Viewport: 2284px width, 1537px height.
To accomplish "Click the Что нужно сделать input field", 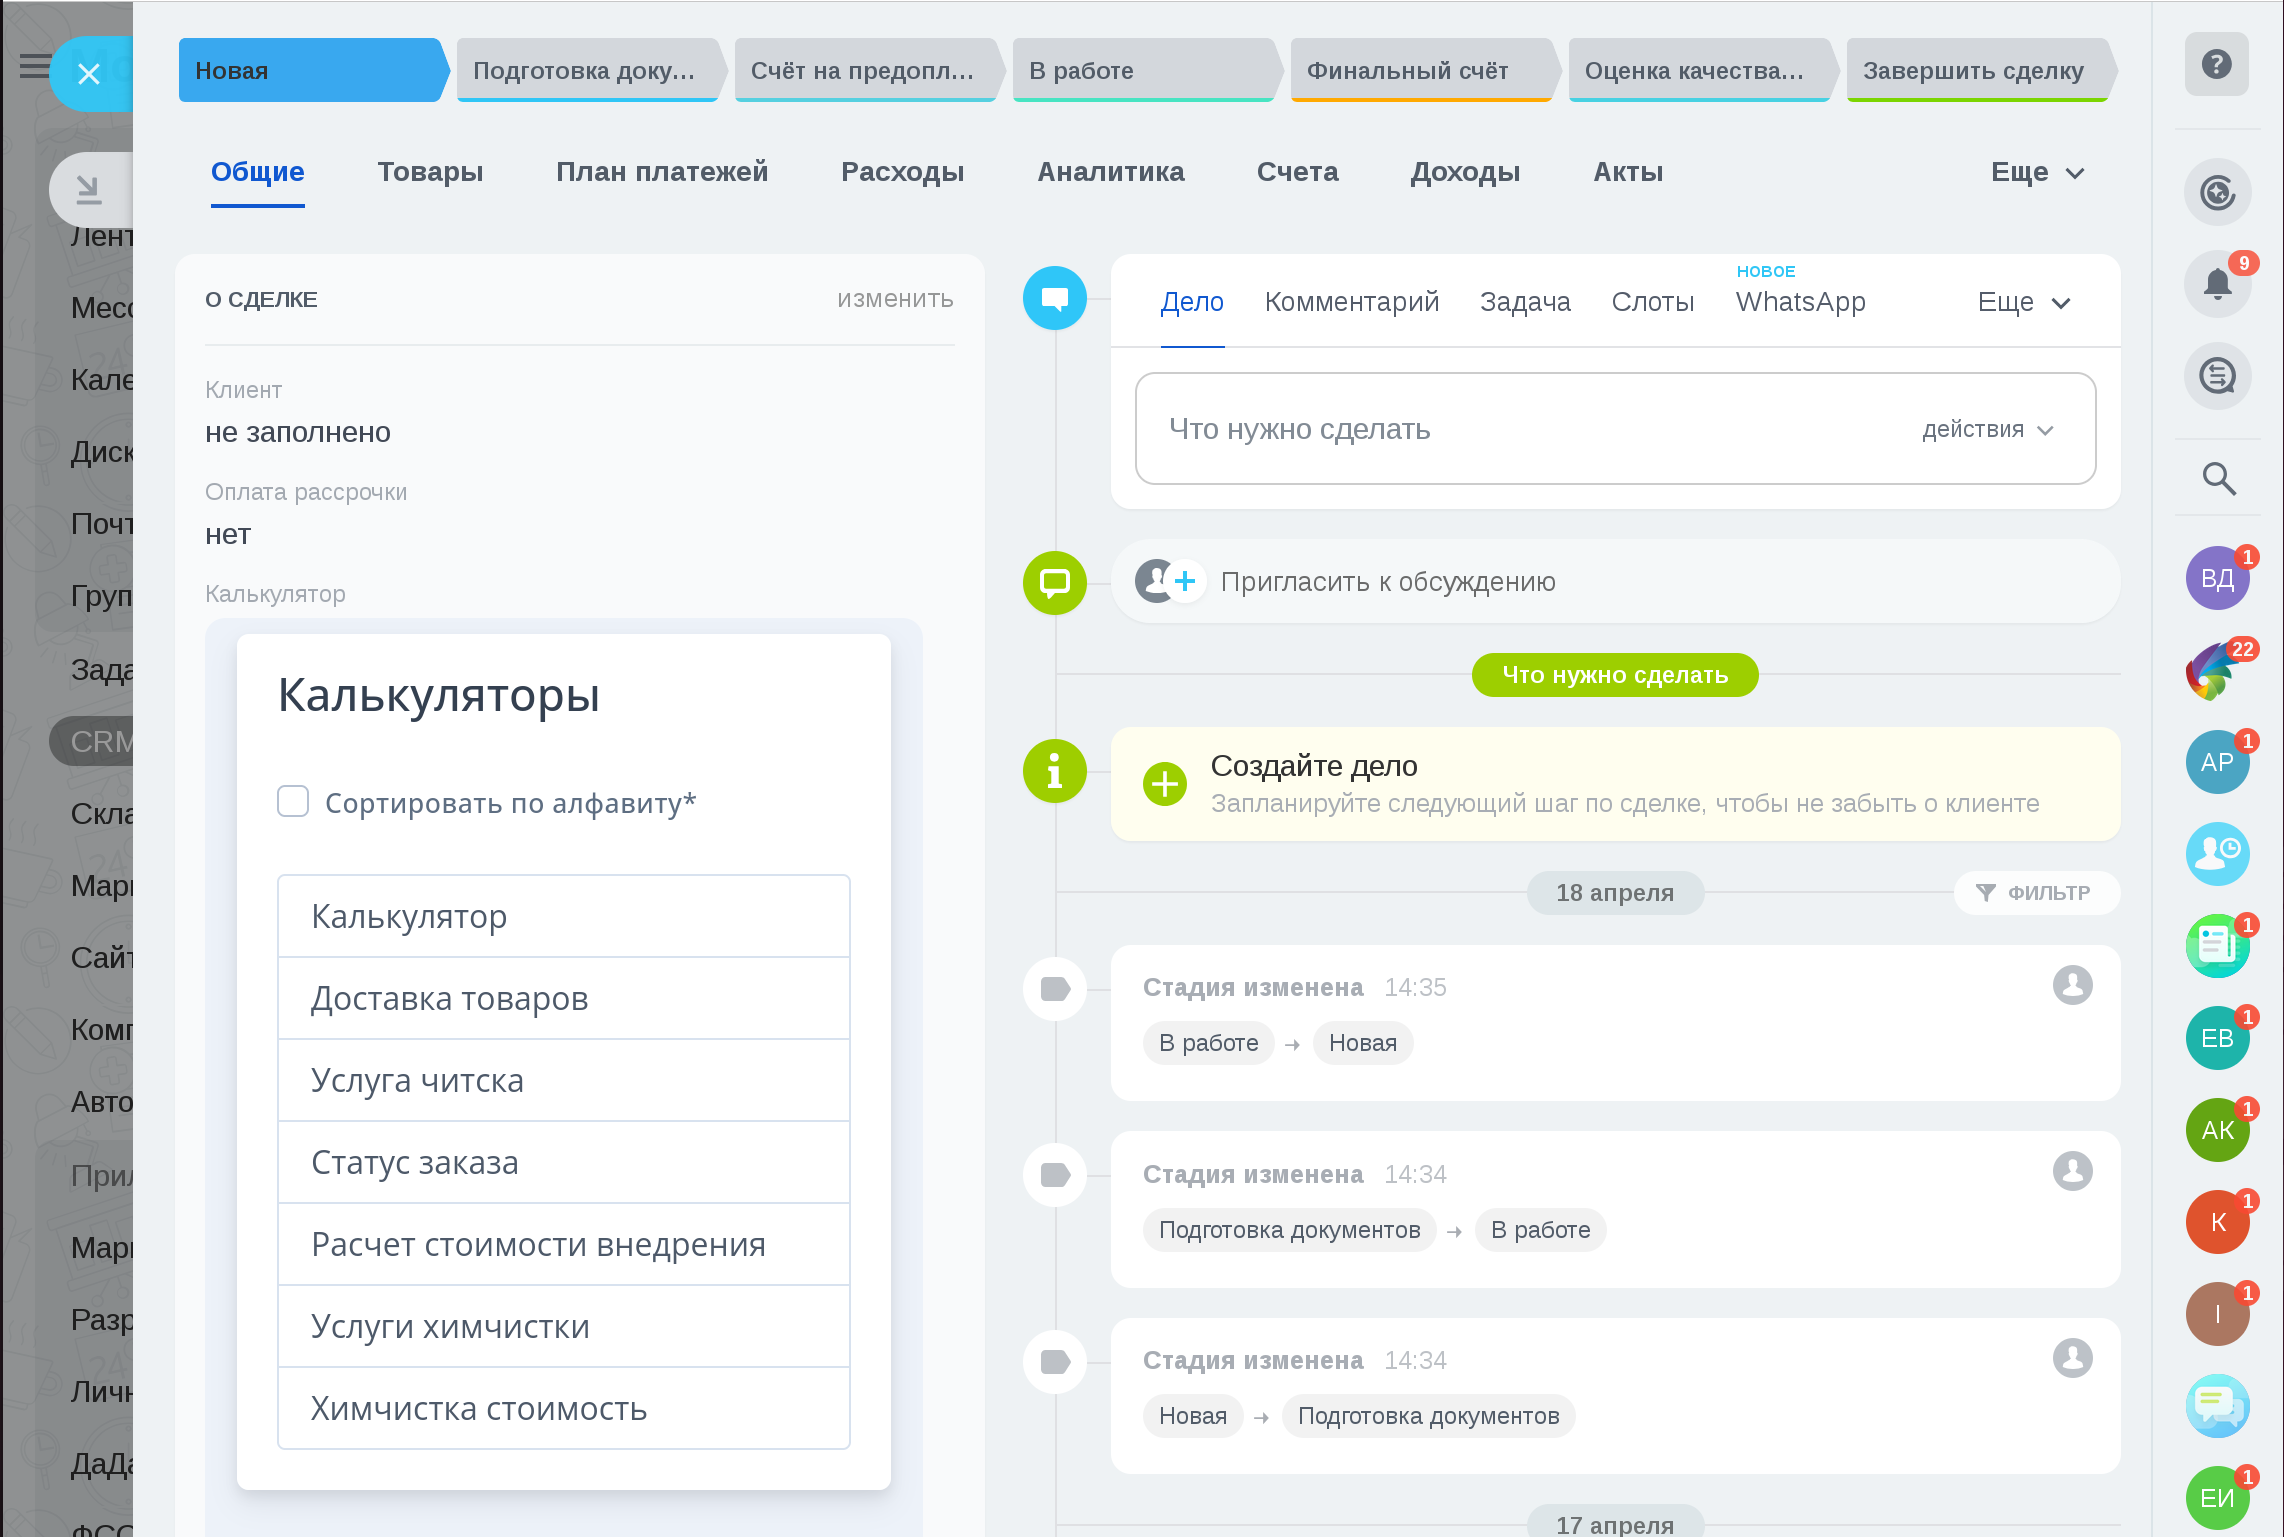I will pyautogui.click(x=1500, y=430).
